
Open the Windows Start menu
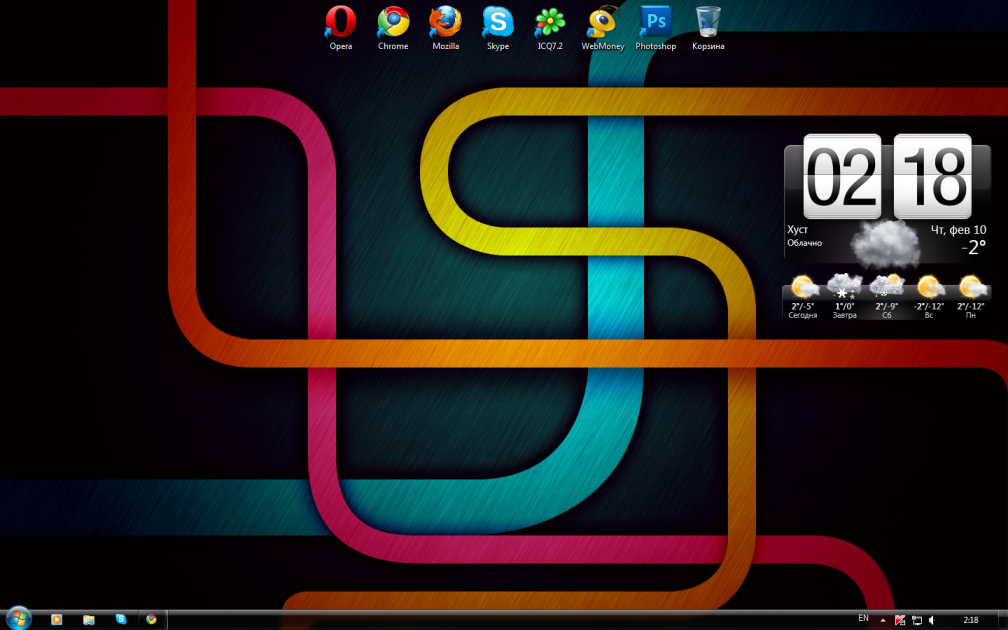tap(18, 619)
